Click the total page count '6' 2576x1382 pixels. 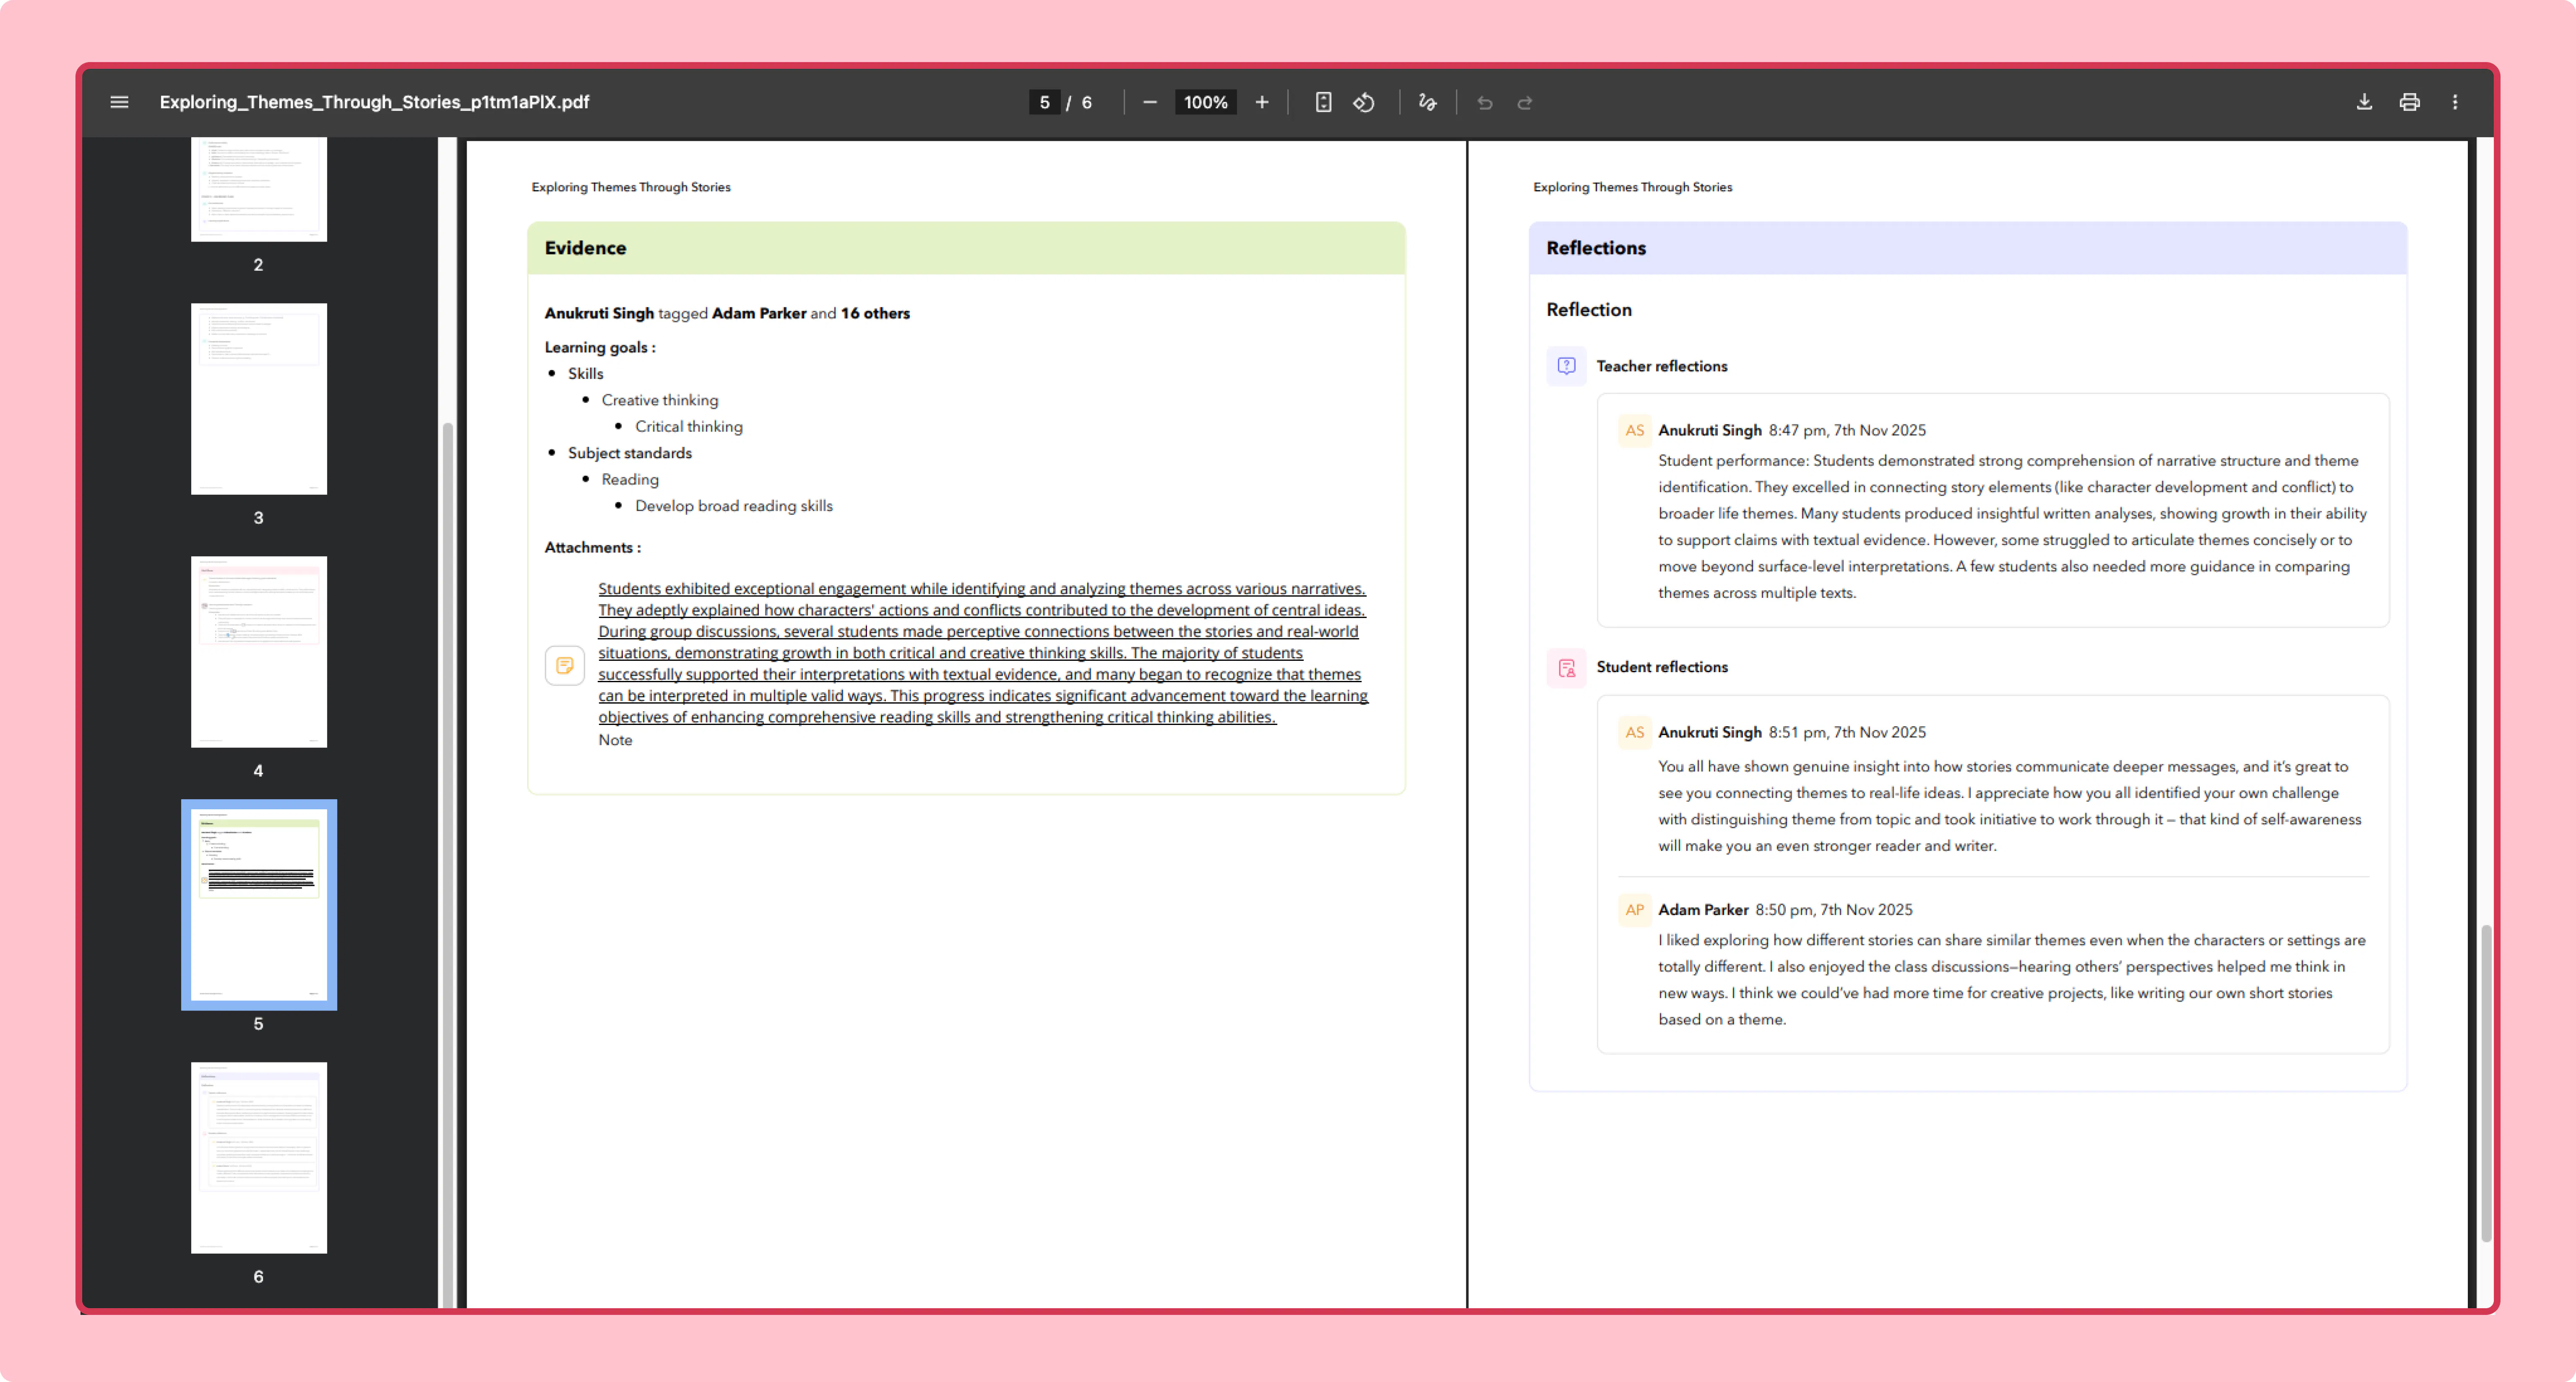pos(1087,102)
